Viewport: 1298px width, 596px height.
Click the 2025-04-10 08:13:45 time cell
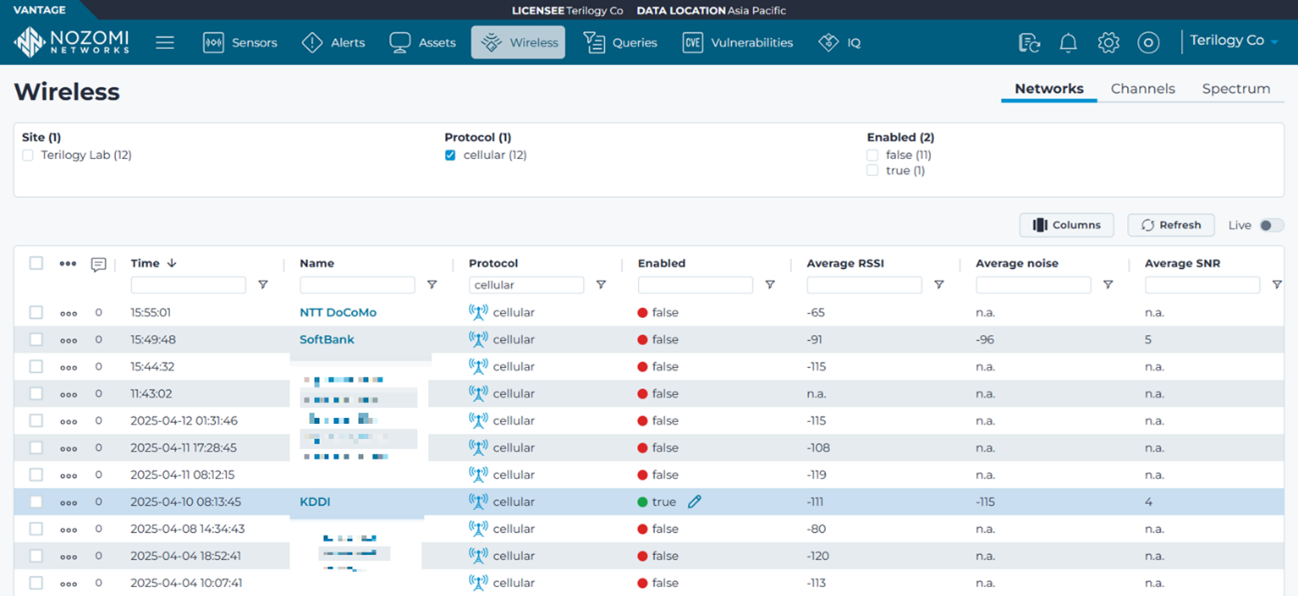186,502
